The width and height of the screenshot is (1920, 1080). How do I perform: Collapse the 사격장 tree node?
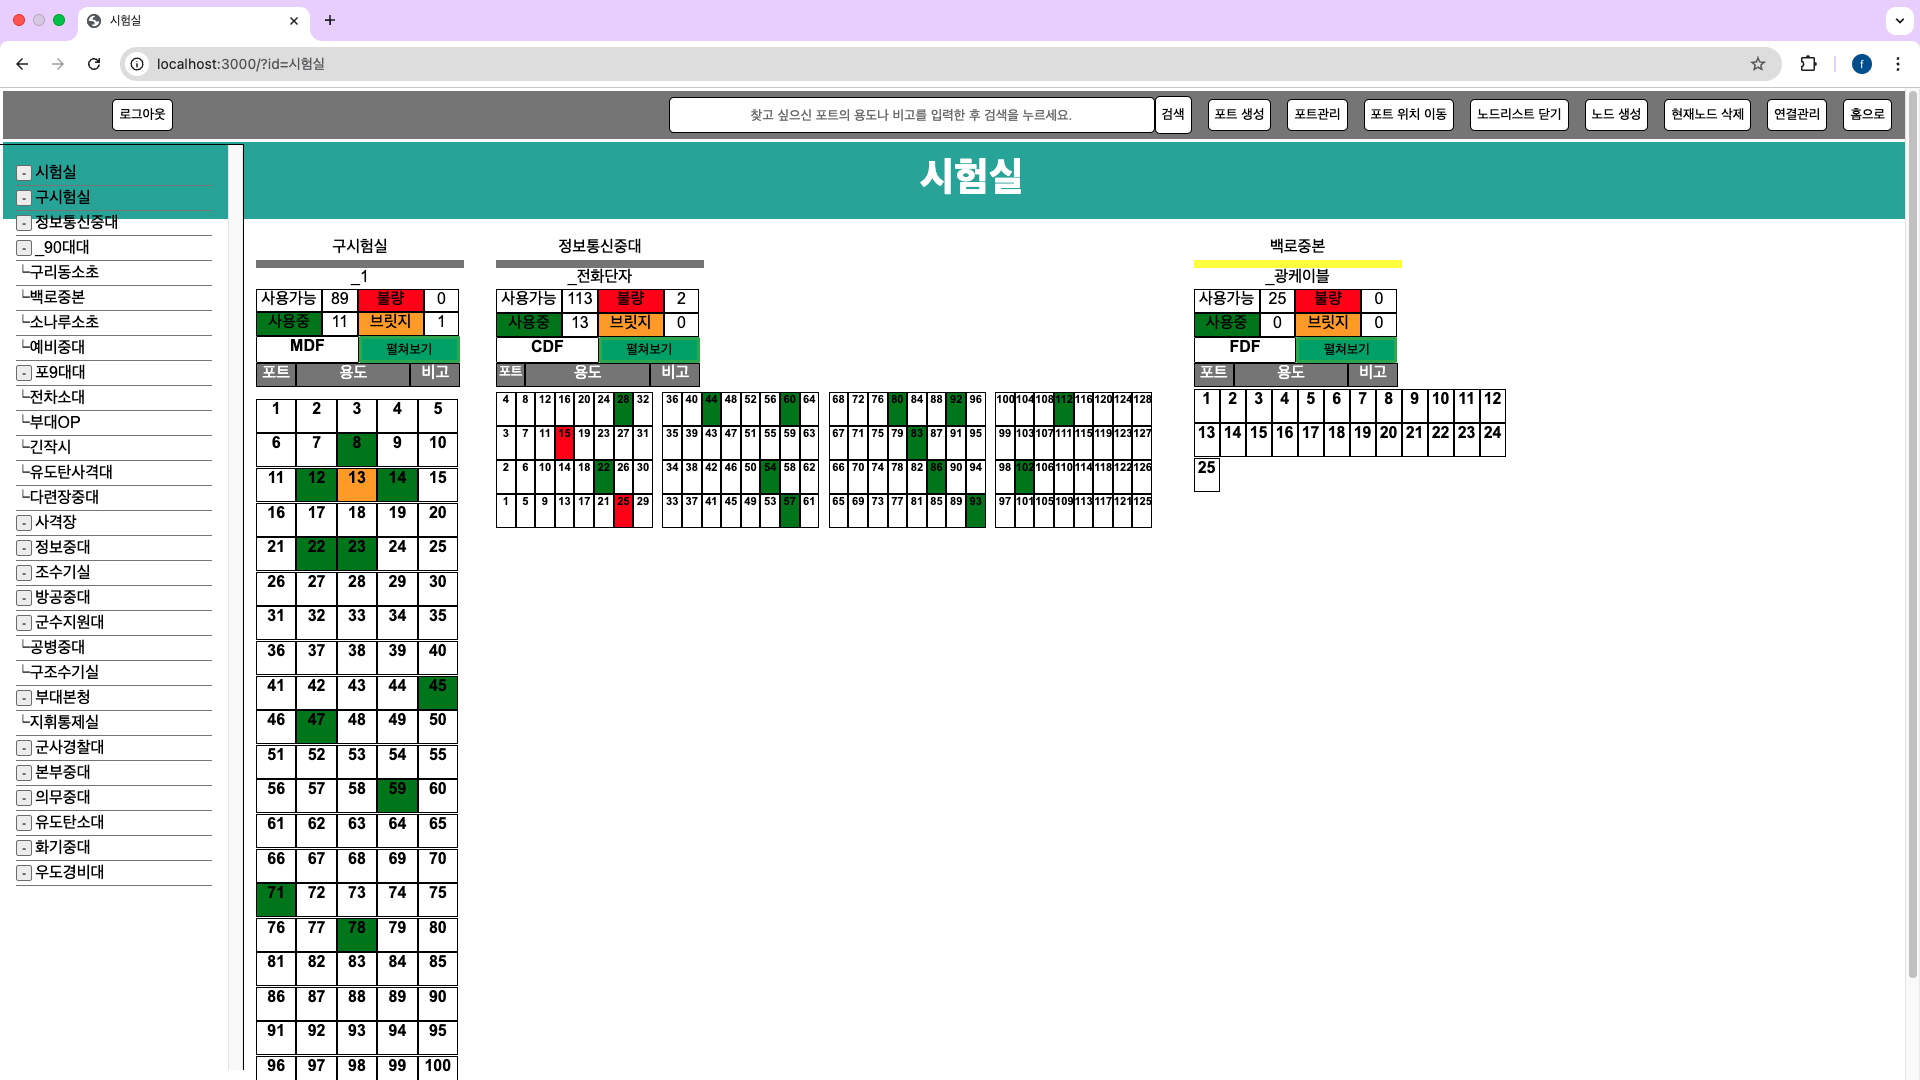point(24,523)
